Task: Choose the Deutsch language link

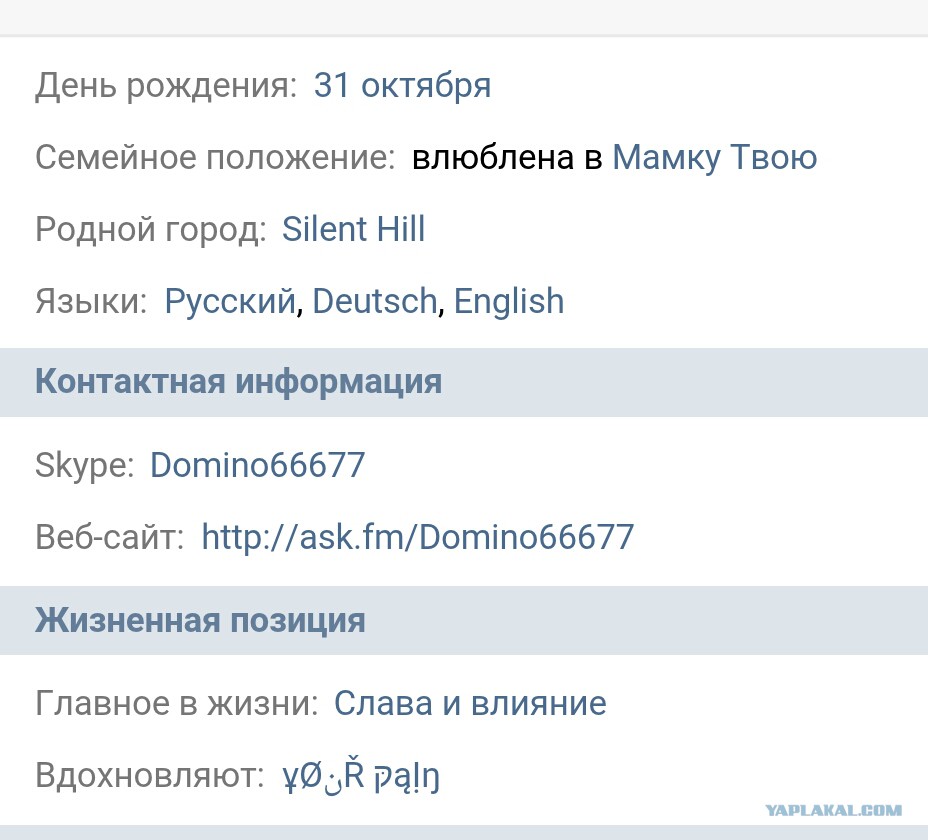Action: (374, 301)
